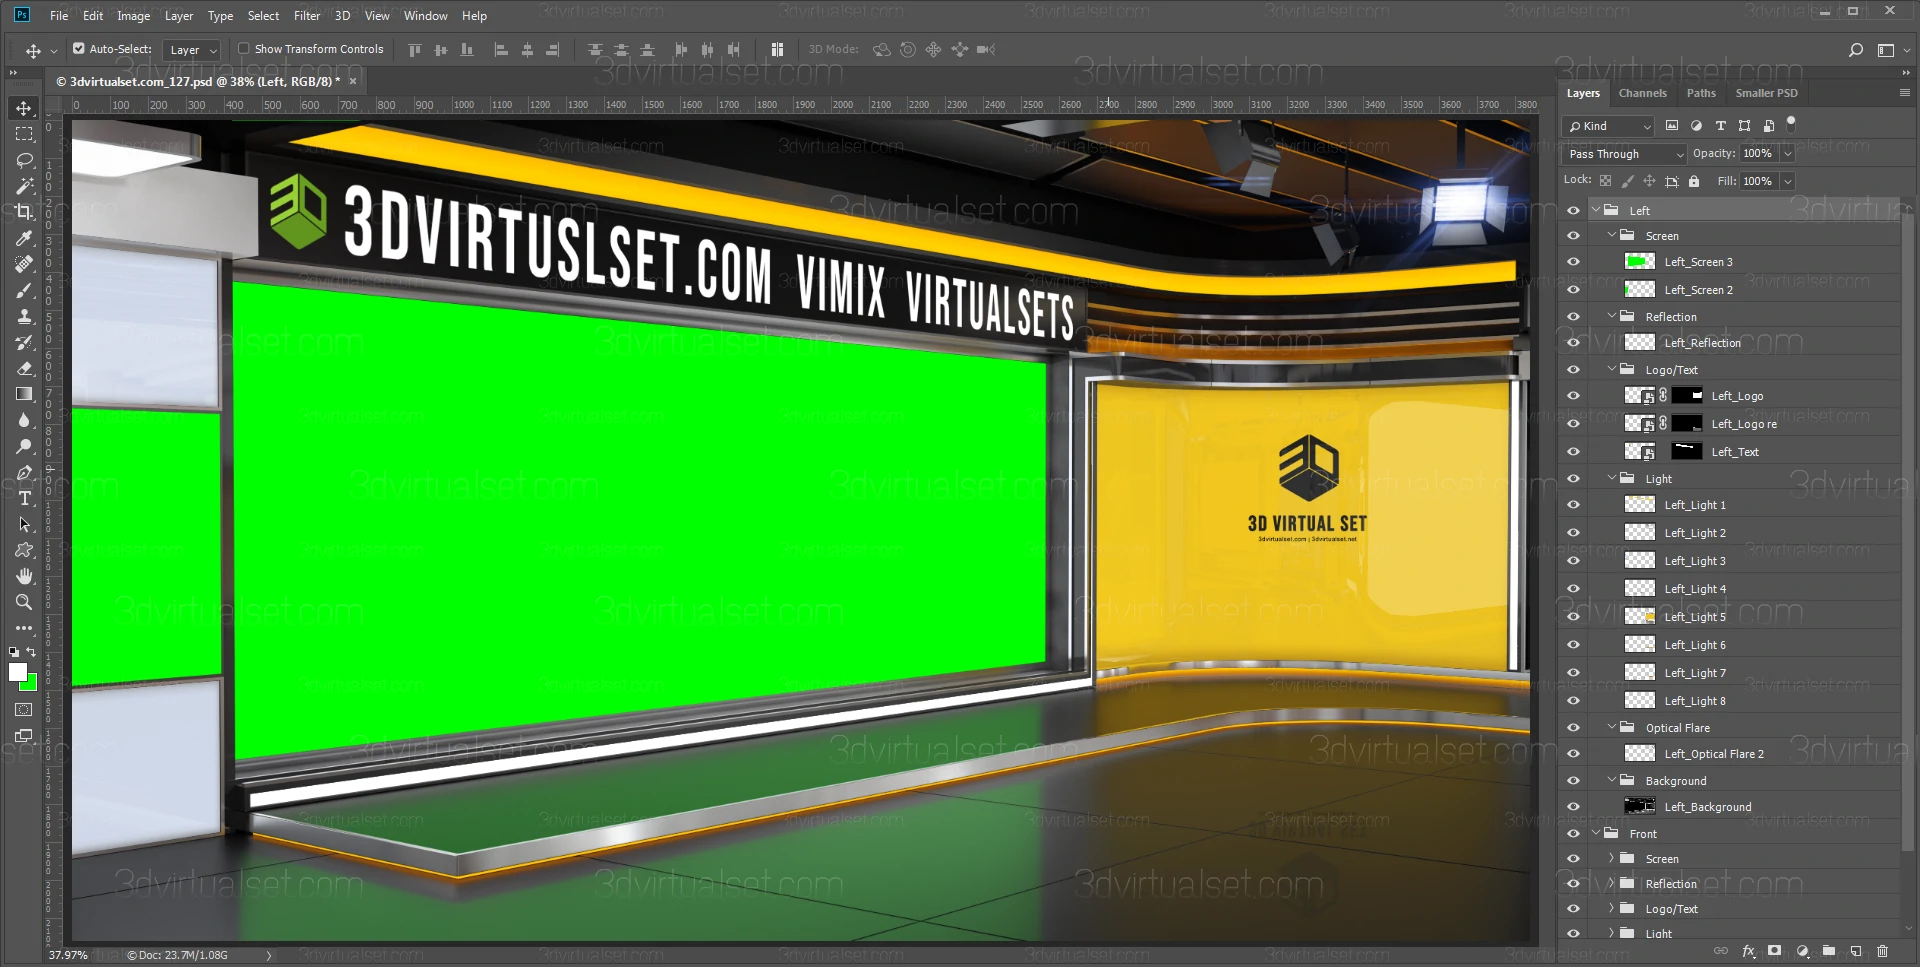This screenshot has width=1920, height=967.
Task: Collapse the Left layer group
Action: click(1596, 210)
